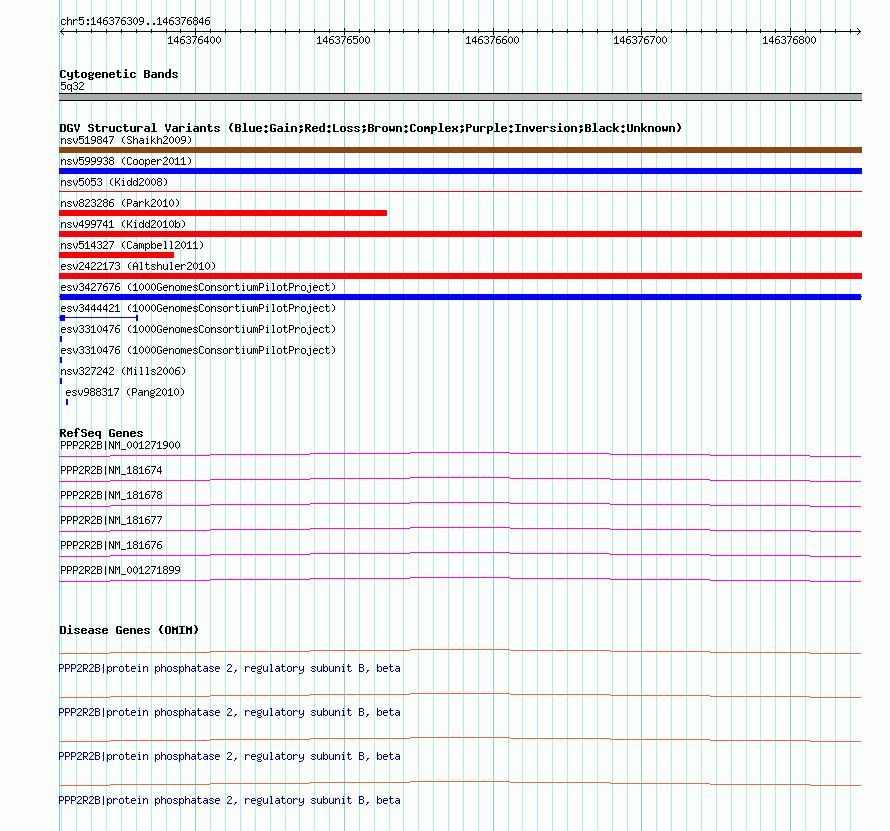The width and height of the screenshot is (890, 831).
Task: Open variant nsv823286 (Park2010) label
Action: 120,203
